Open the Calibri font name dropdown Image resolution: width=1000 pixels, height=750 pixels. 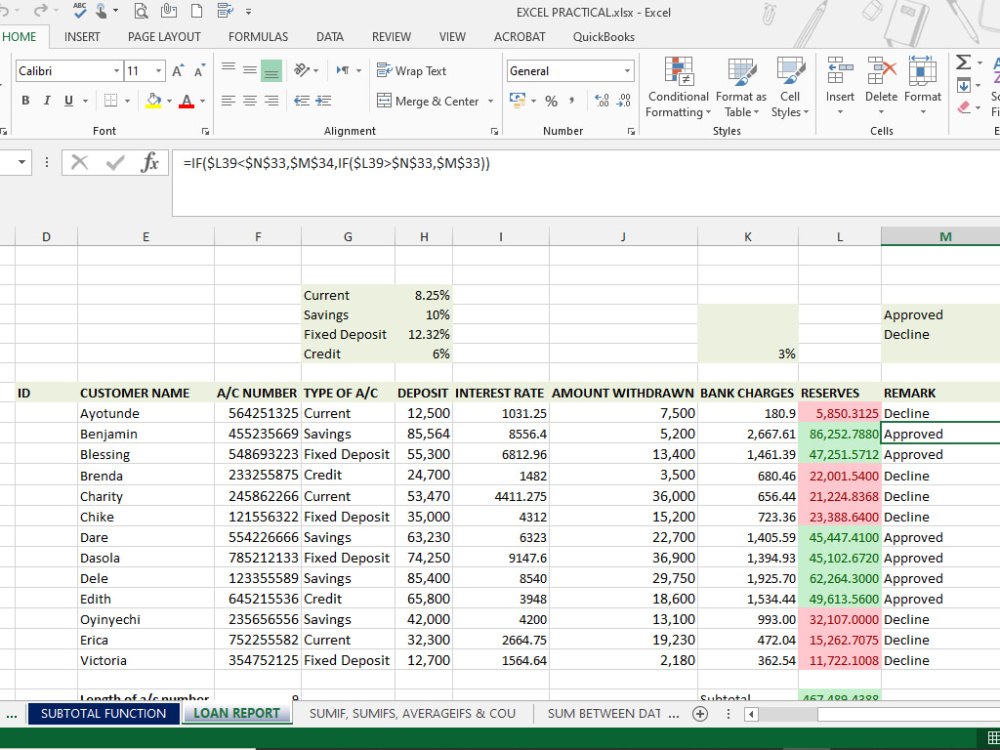click(x=116, y=71)
